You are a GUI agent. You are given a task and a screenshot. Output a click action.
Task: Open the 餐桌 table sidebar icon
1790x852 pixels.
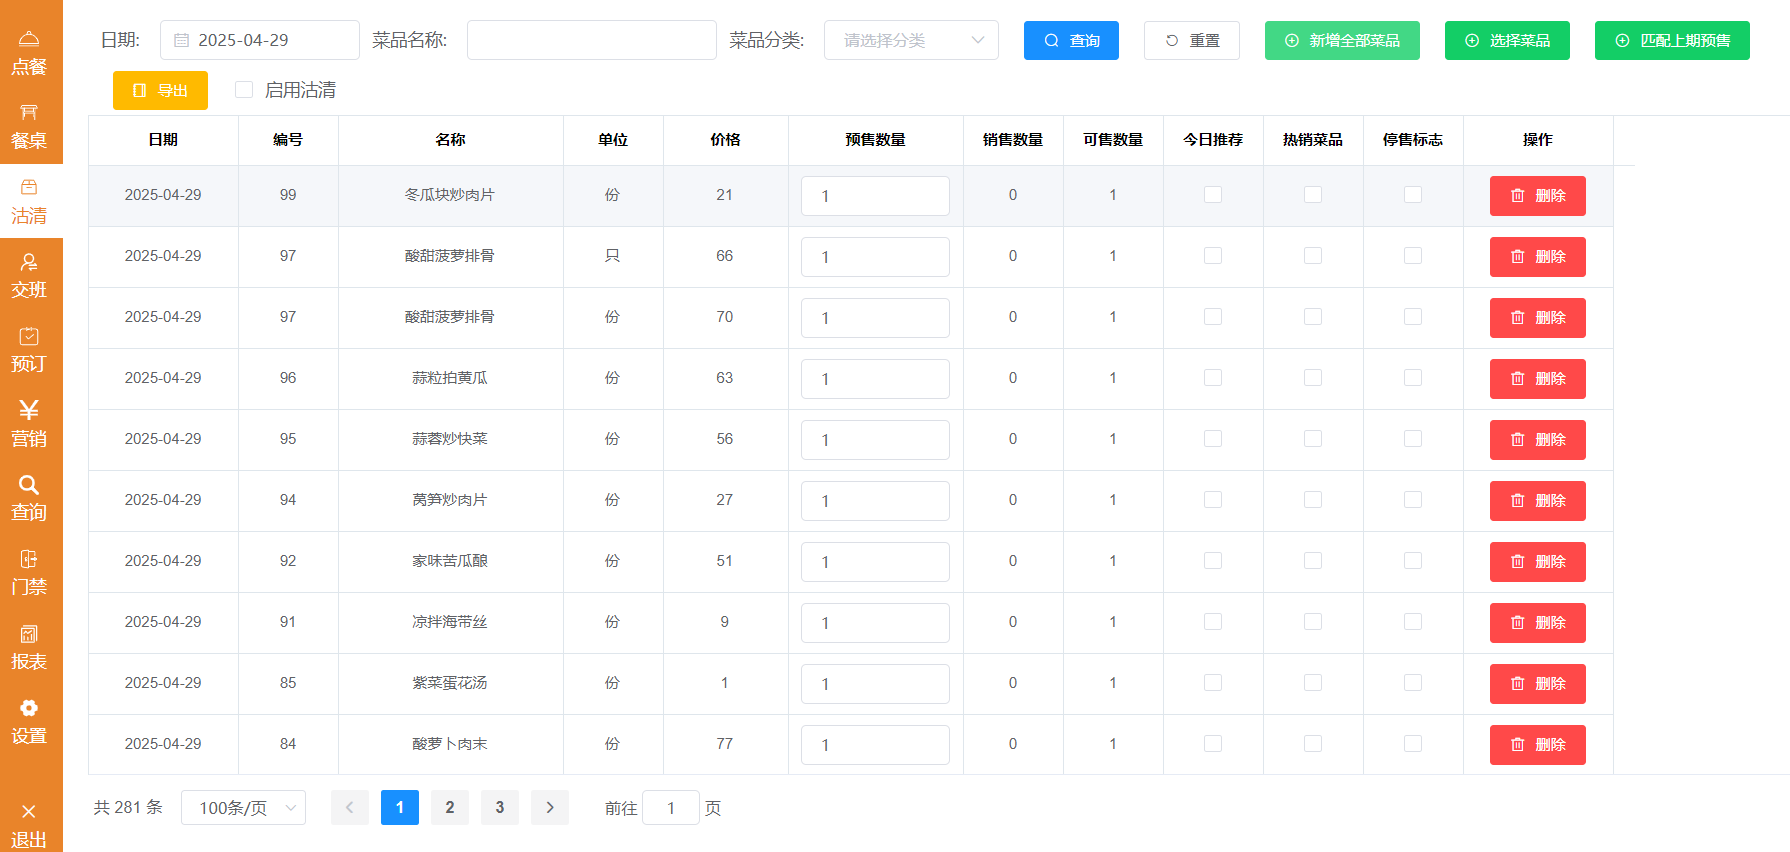[29, 126]
